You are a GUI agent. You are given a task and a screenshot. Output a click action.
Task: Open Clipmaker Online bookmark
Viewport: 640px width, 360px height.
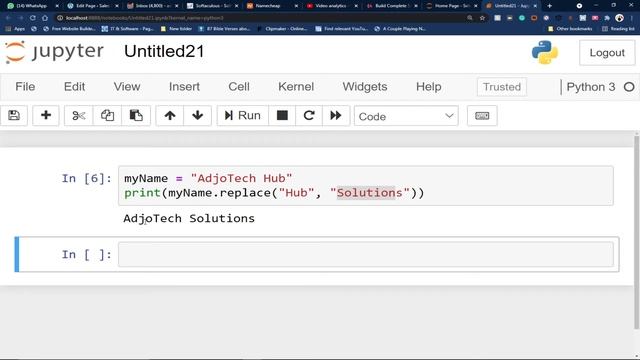point(282,29)
